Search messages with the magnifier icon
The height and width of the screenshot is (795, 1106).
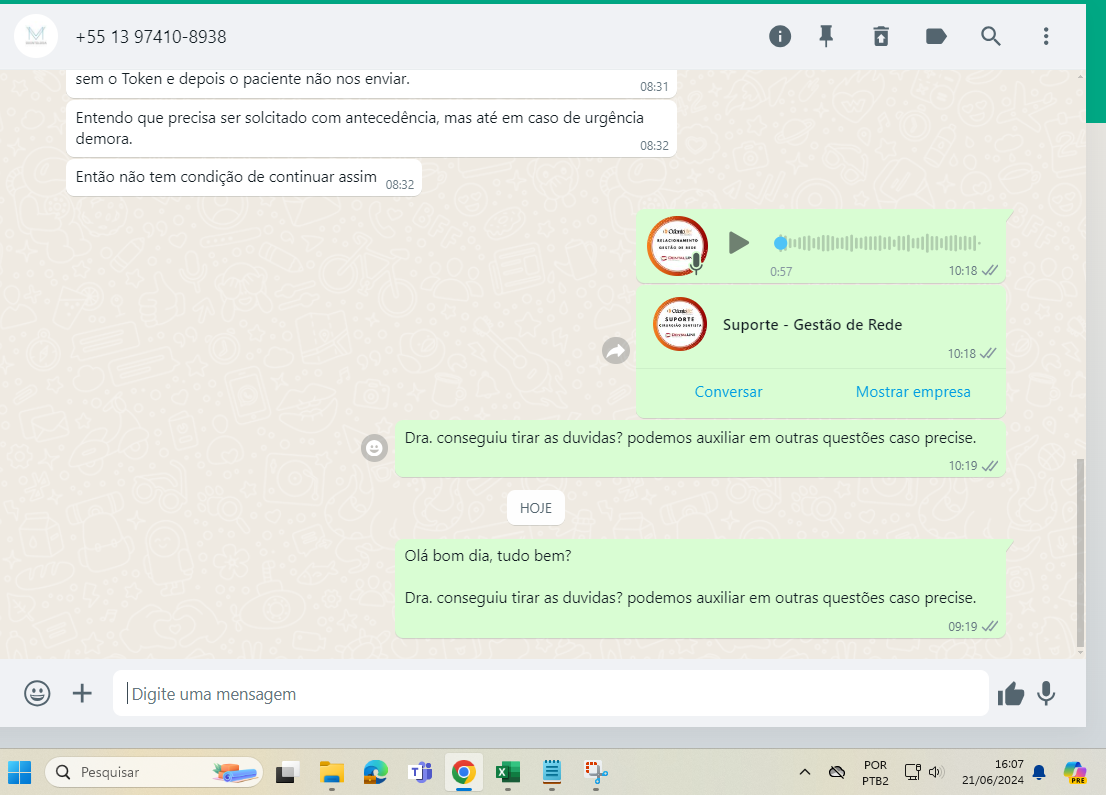pyautogui.click(x=990, y=37)
